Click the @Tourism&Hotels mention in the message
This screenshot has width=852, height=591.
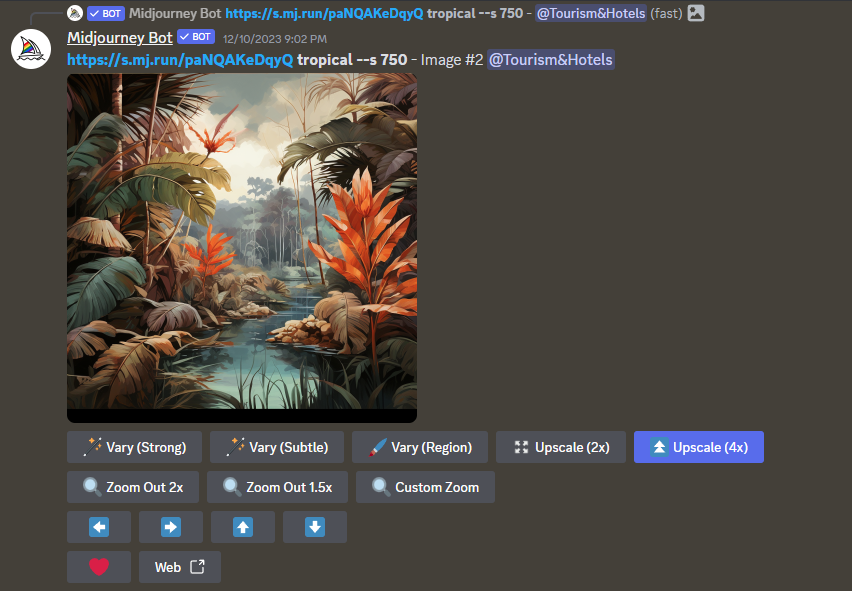click(551, 60)
